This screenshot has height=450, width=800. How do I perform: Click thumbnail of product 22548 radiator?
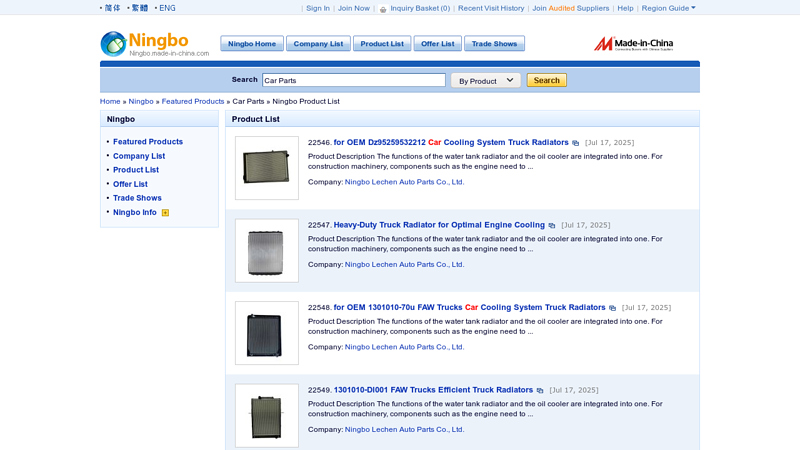[x=267, y=333]
